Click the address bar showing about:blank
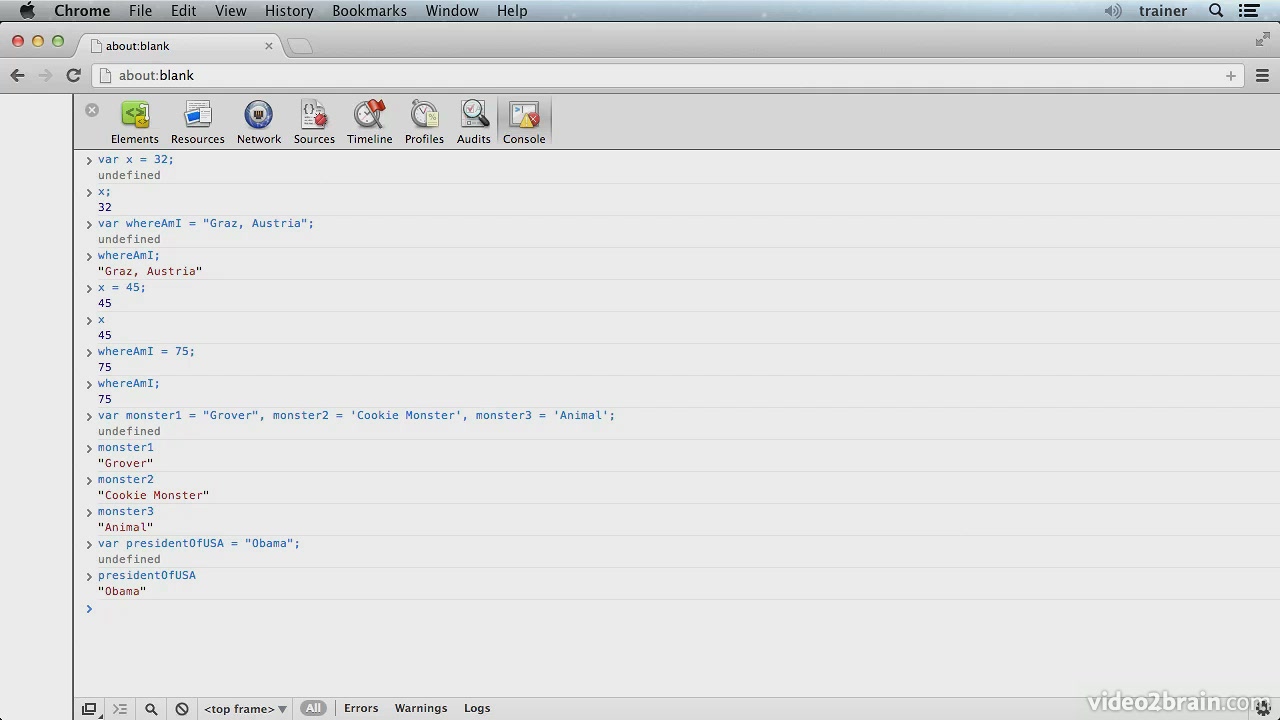The height and width of the screenshot is (720, 1280). click(667, 75)
